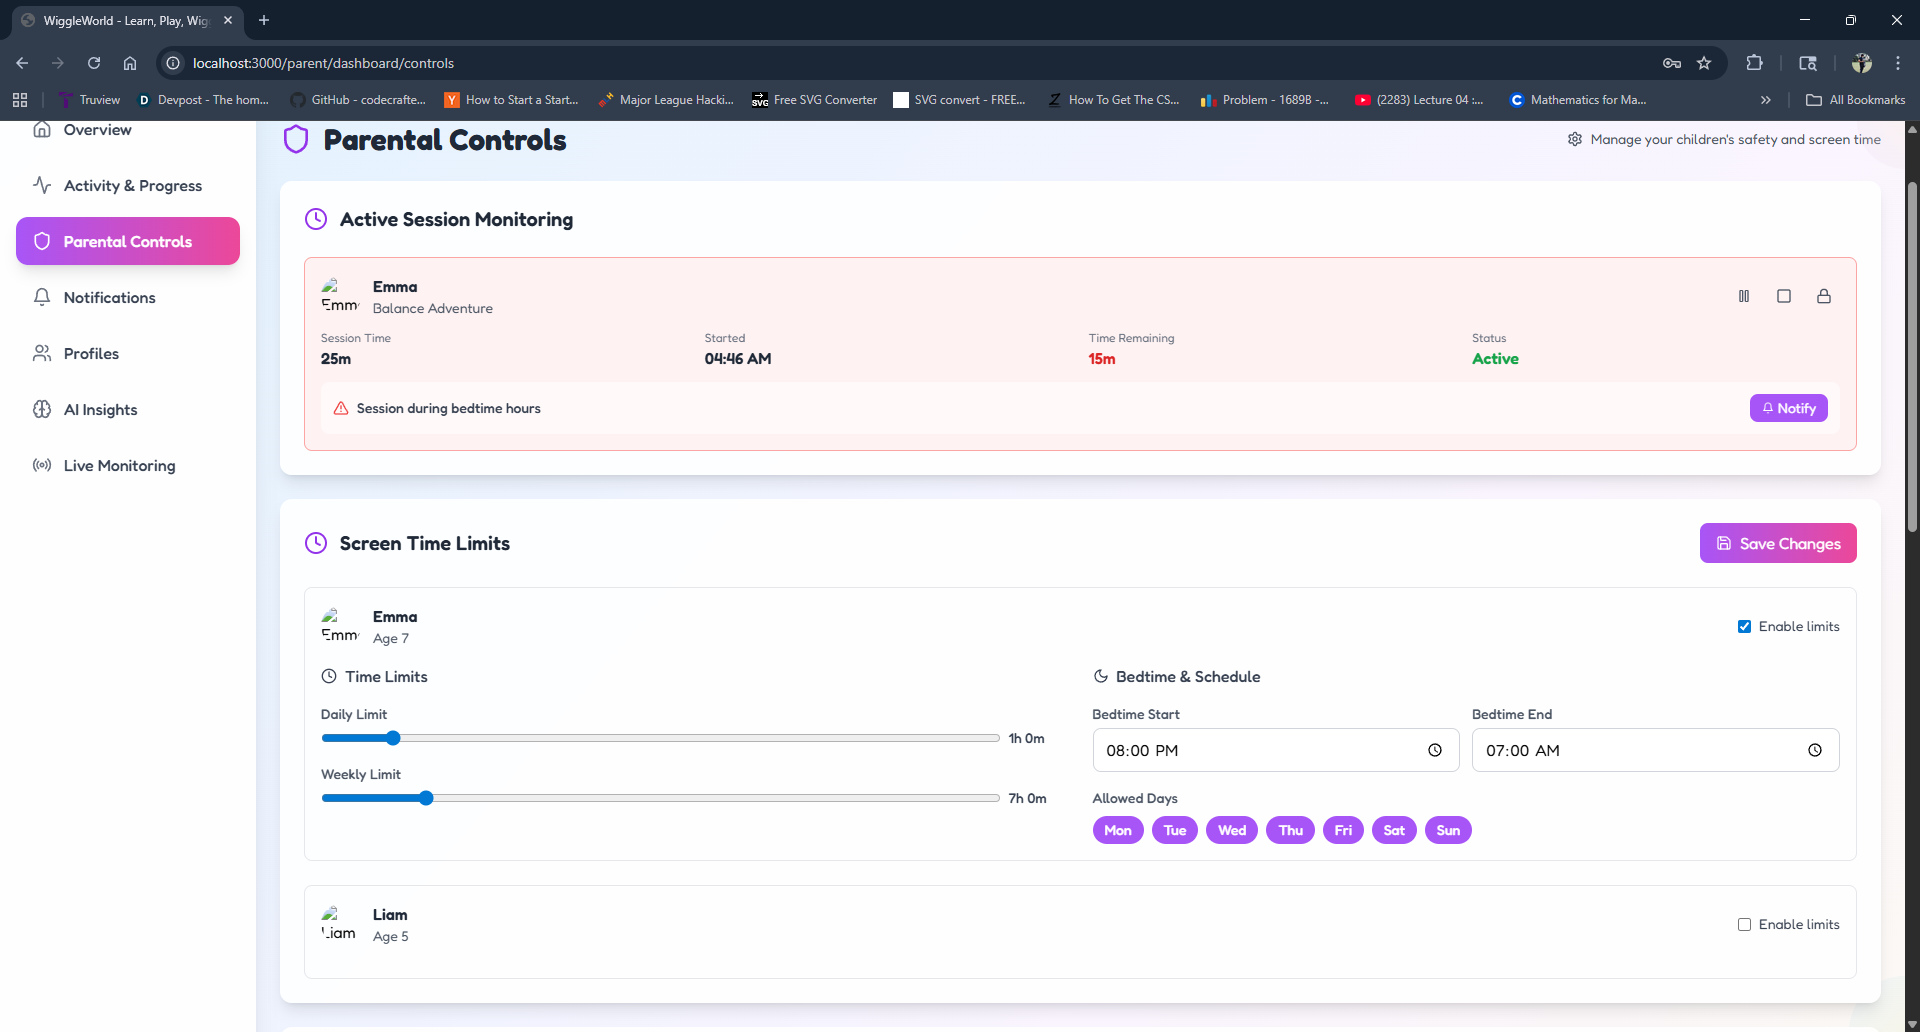Toggle Mon in Allowed Days
The width and height of the screenshot is (1920, 1032).
1118,830
